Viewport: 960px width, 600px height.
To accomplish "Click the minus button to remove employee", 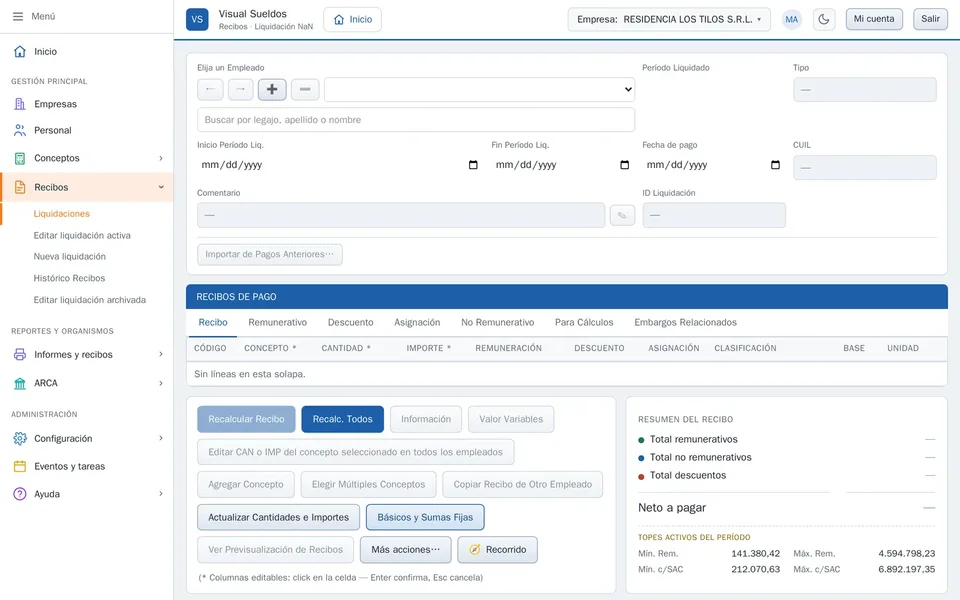I will 305,89.
